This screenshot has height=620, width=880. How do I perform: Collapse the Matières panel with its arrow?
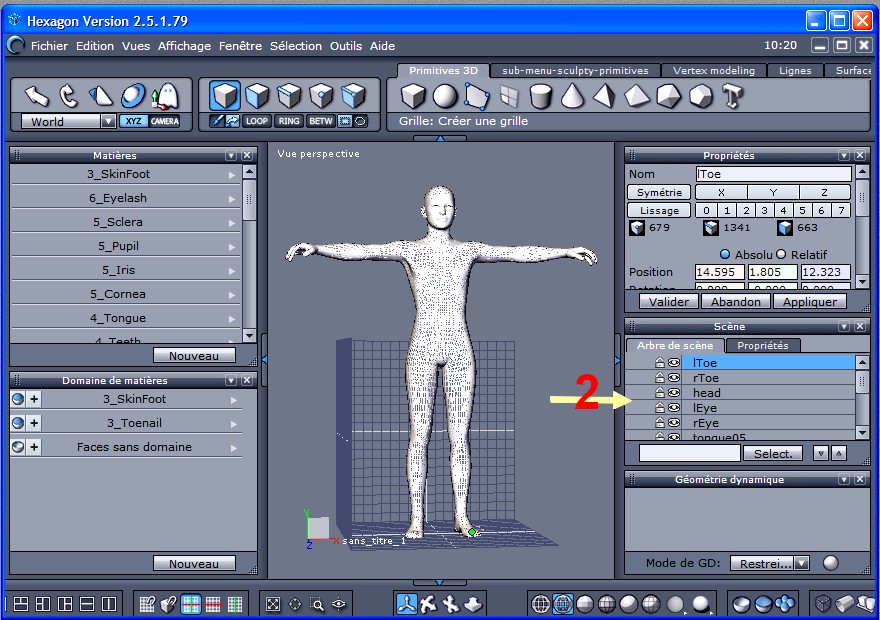(231, 155)
